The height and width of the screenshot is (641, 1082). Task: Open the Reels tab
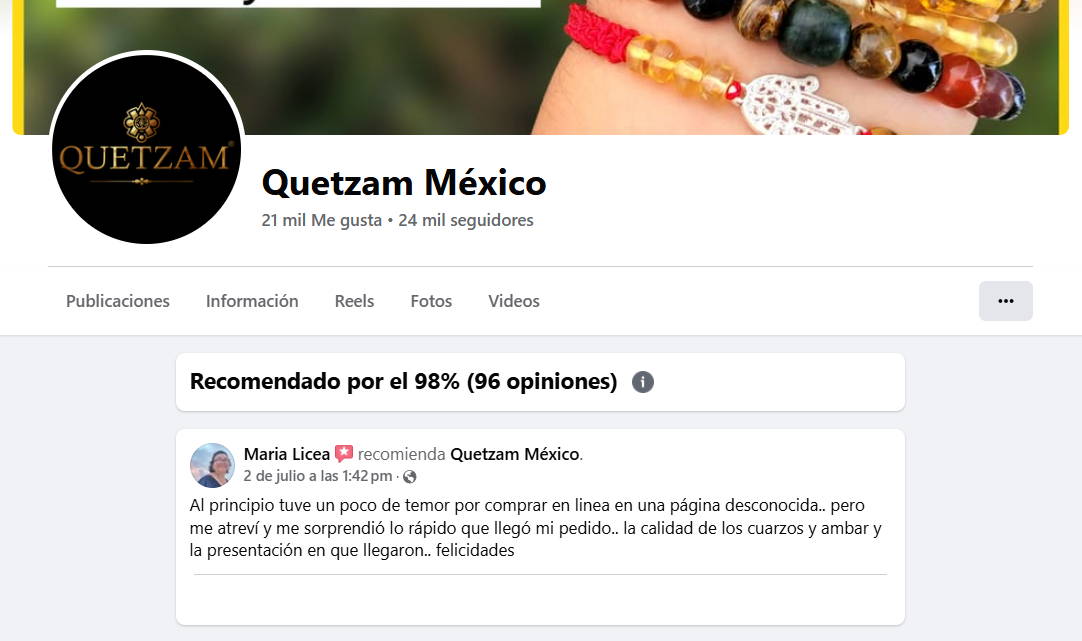point(354,301)
